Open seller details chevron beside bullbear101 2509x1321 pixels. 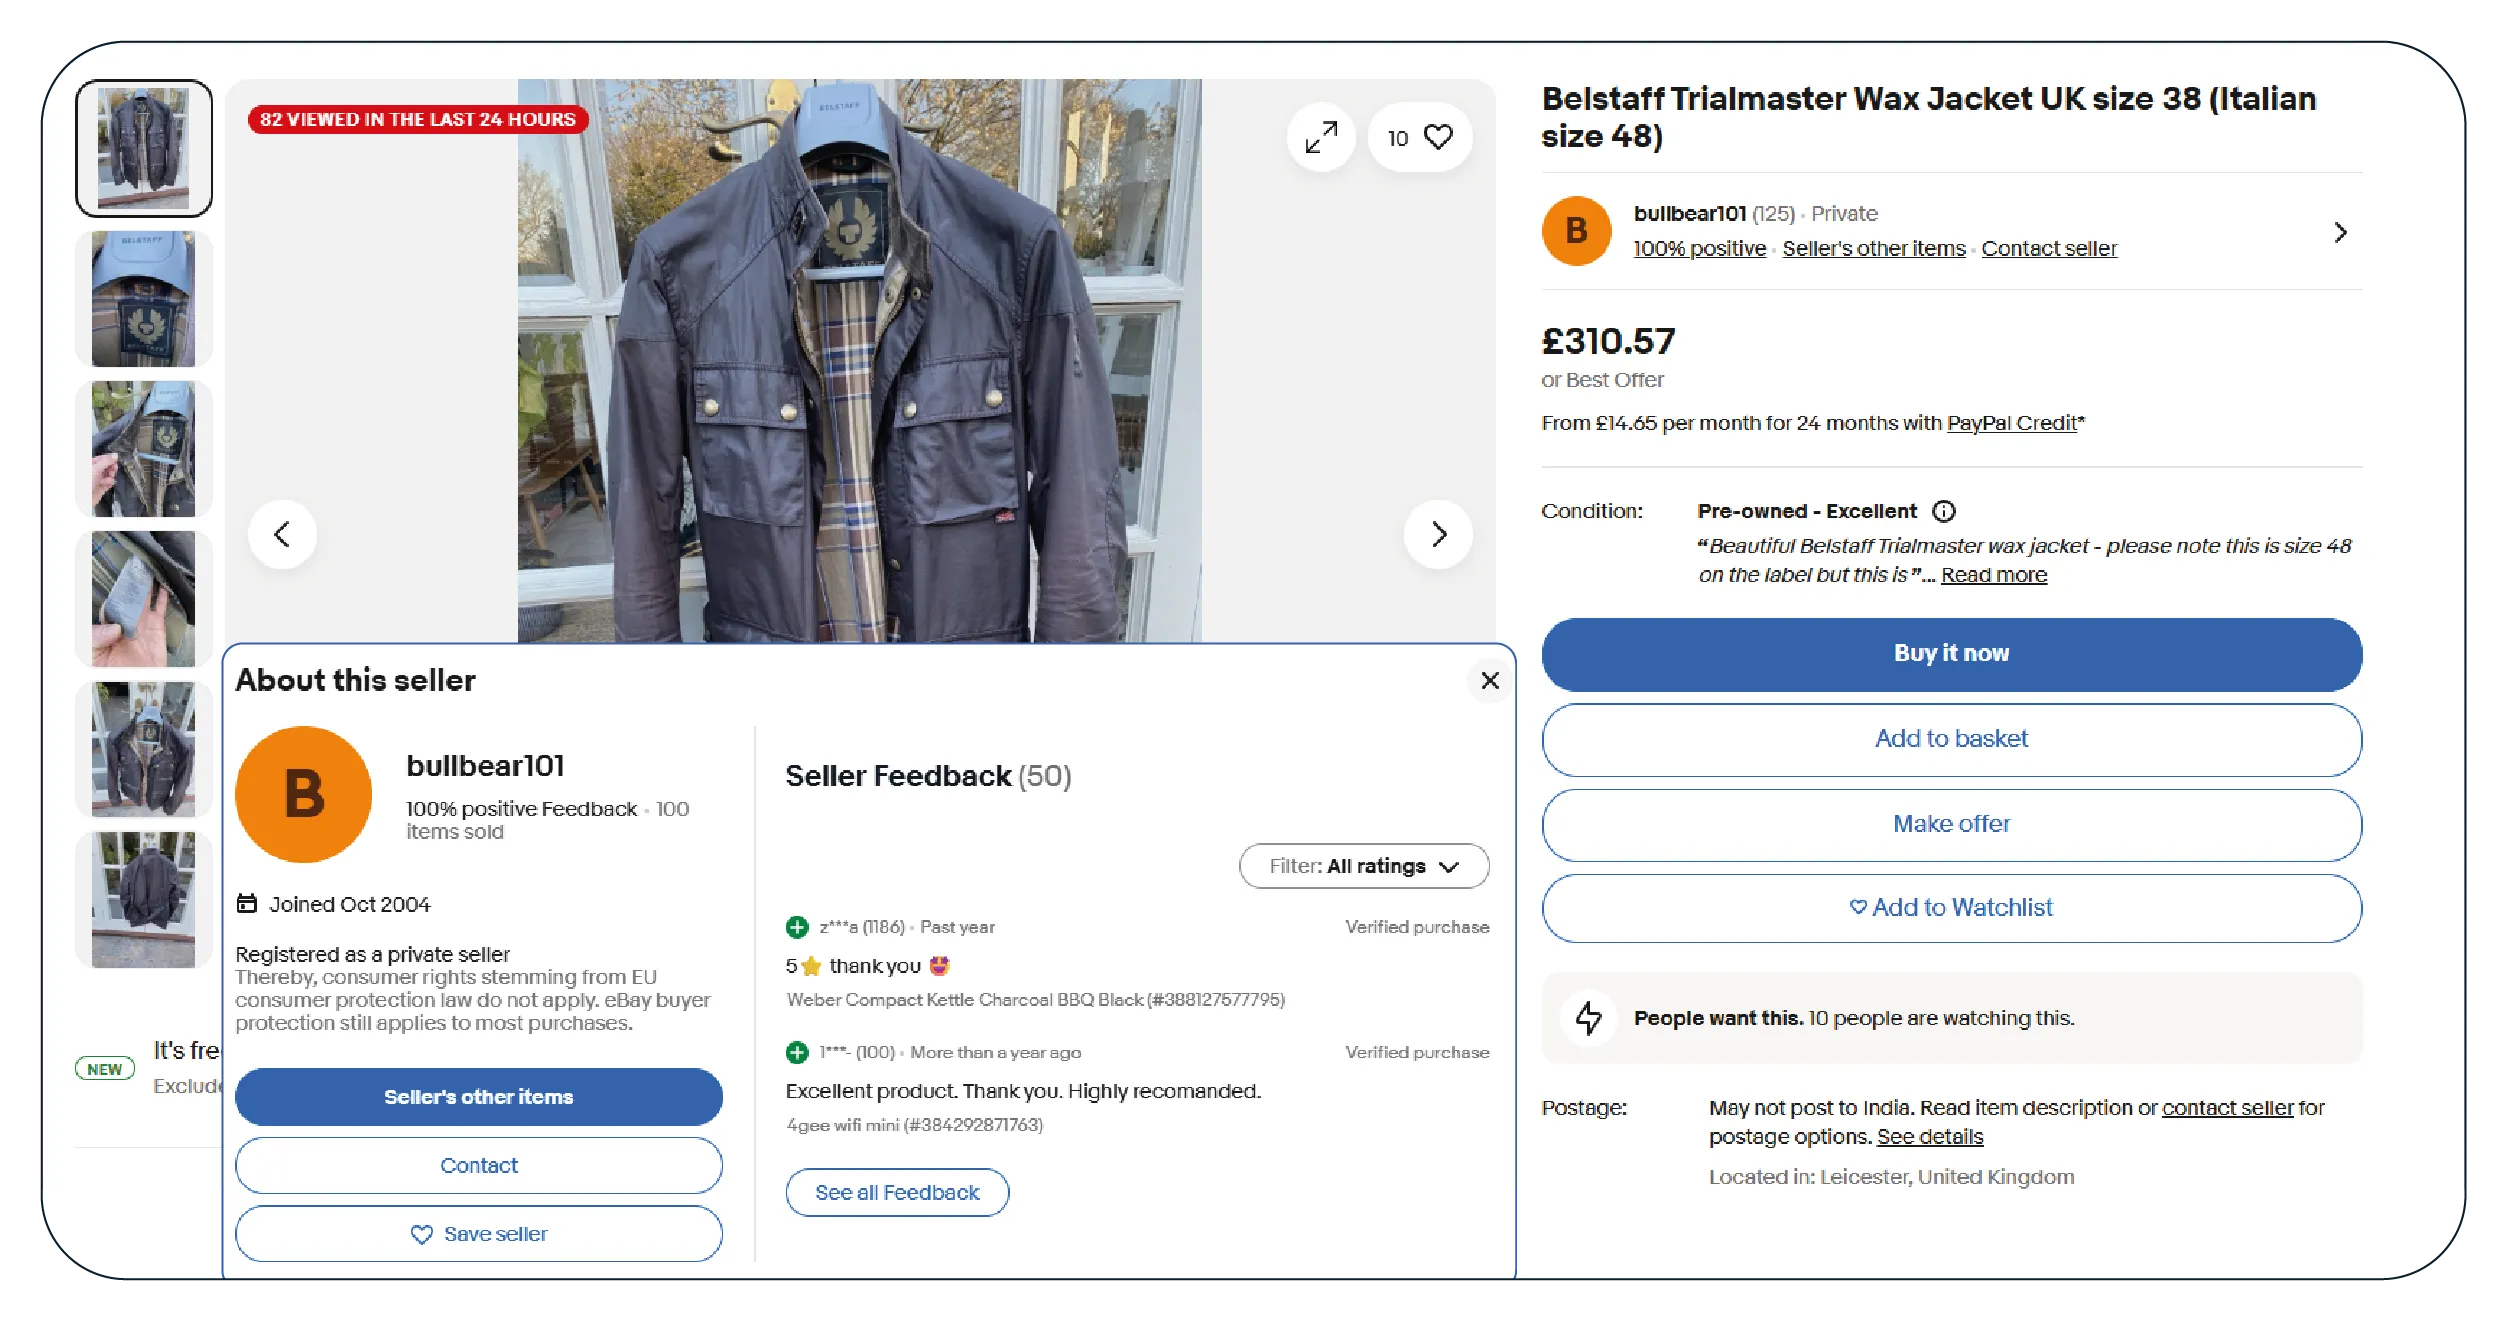point(2339,232)
